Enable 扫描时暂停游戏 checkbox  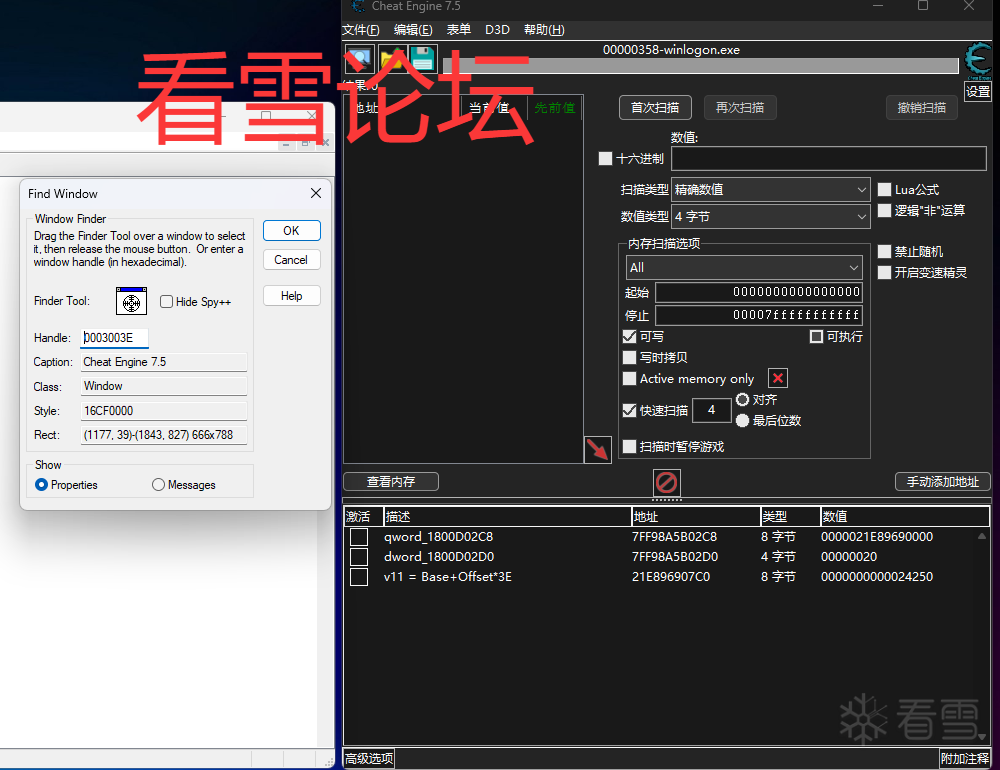[x=629, y=447]
